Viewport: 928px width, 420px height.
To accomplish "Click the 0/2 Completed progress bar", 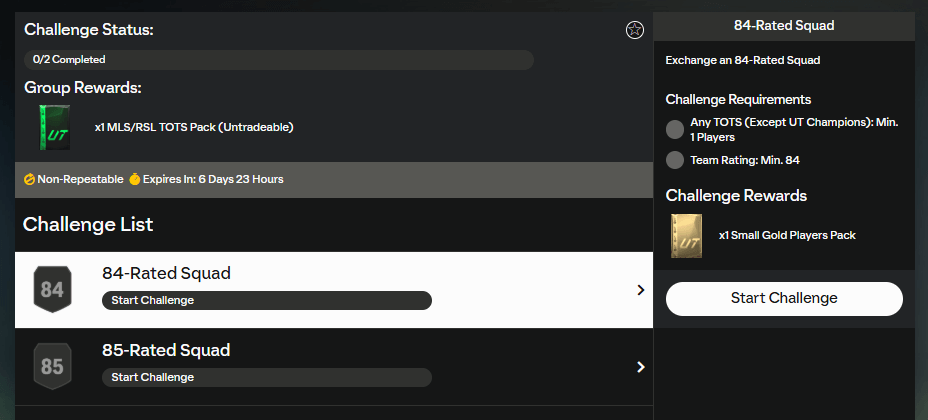I will (278, 60).
